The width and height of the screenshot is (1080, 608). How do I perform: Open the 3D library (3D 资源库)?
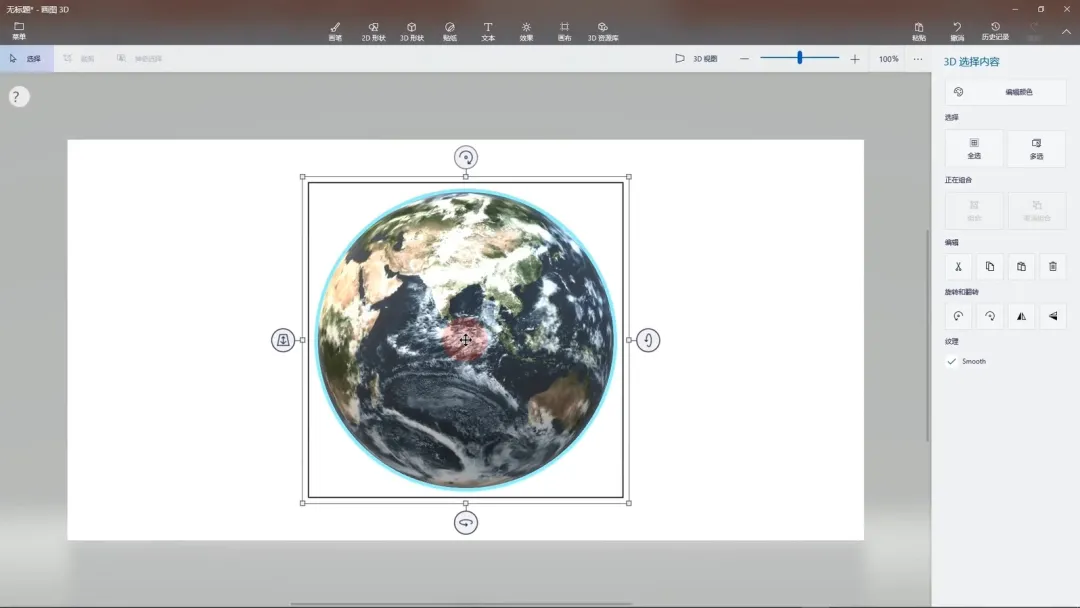[602, 31]
